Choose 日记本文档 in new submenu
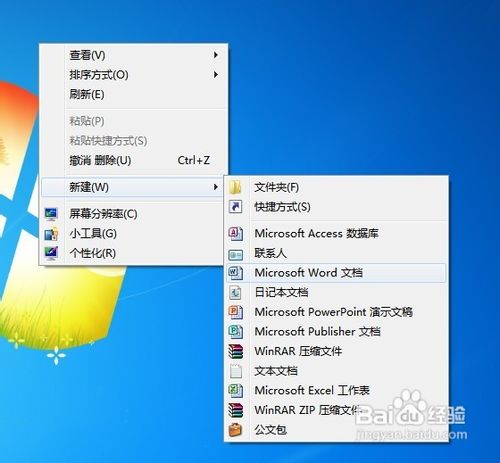 pos(336,292)
